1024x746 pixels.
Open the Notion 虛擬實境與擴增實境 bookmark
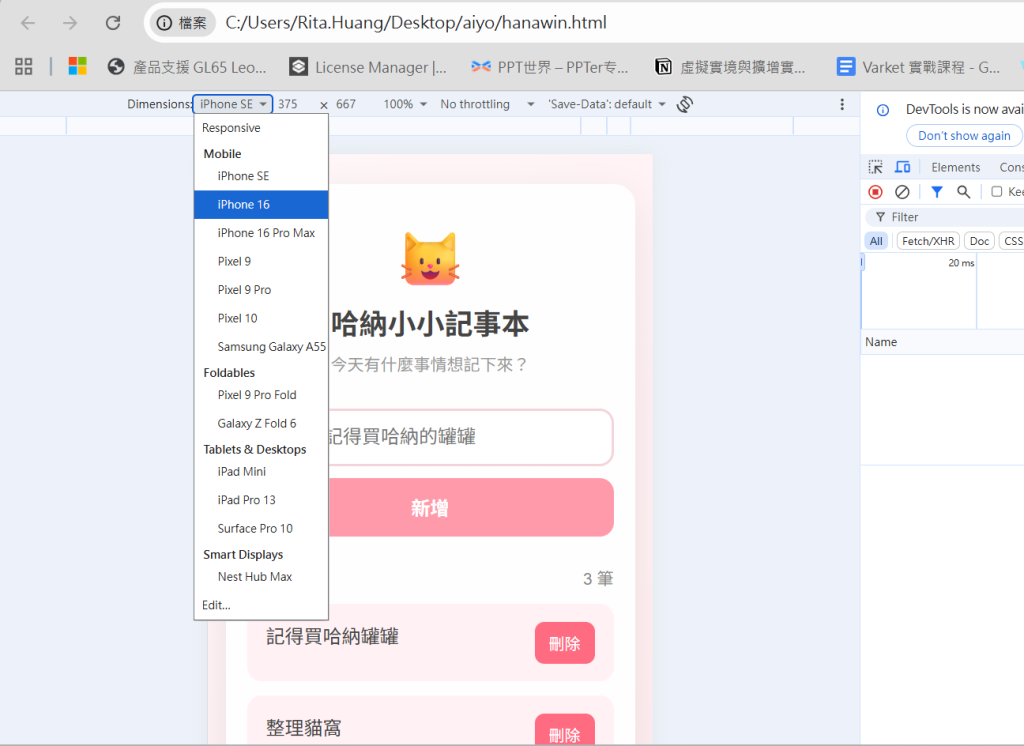click(730, 67)
